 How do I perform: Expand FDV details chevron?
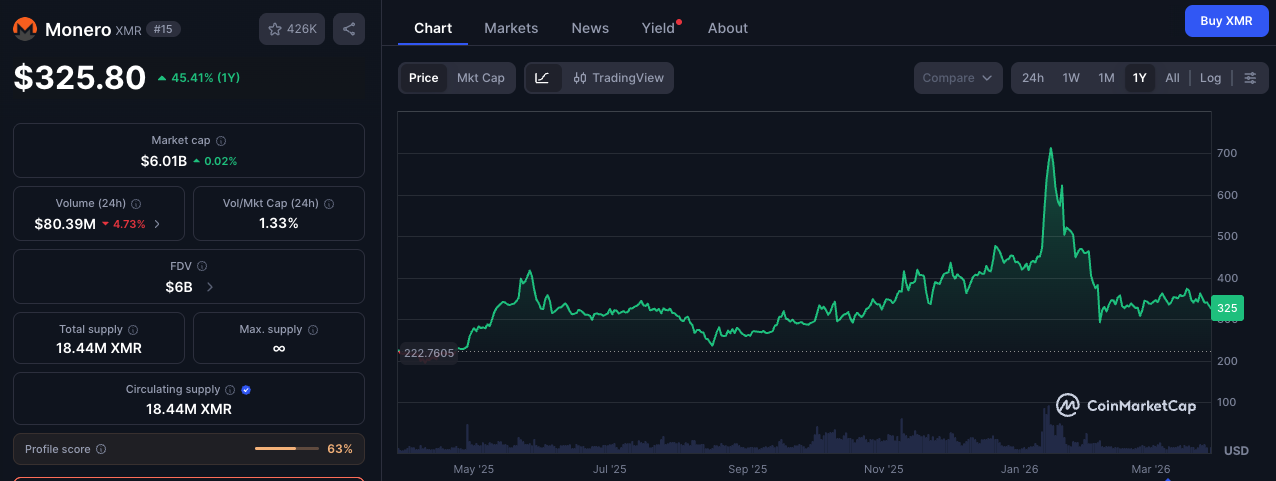(x=209, y=287)
